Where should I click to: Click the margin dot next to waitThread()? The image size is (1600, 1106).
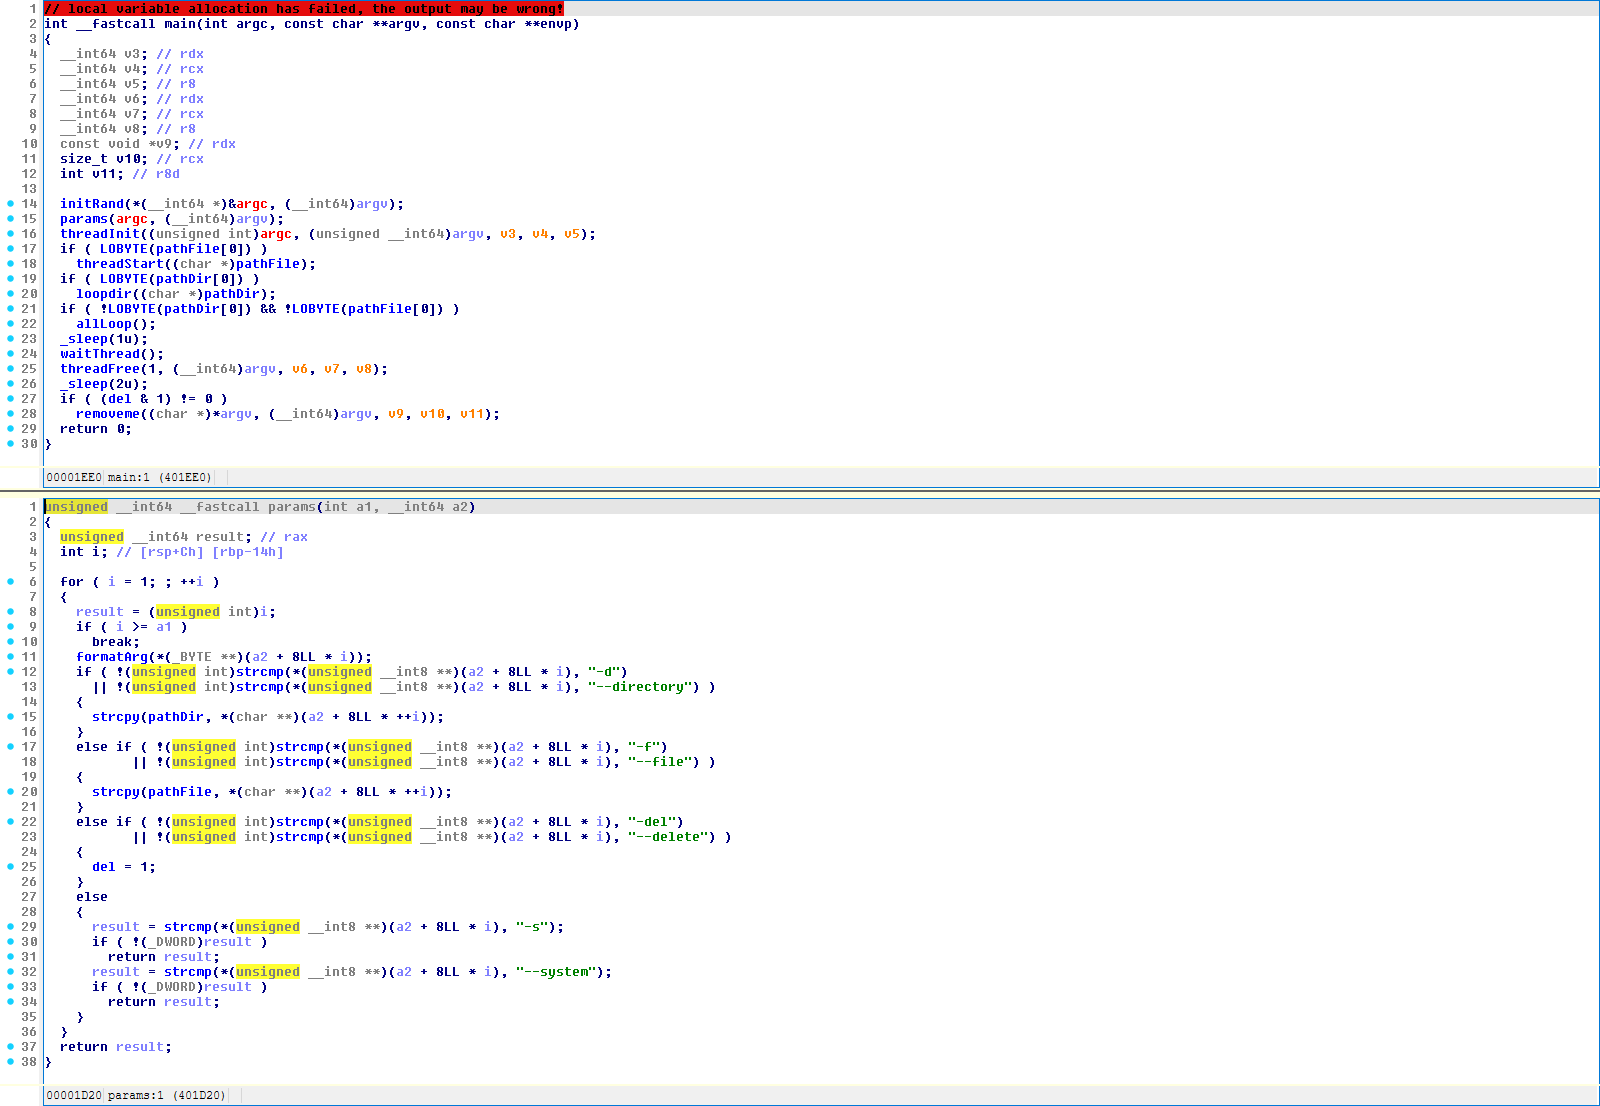[x=10, y=353]
